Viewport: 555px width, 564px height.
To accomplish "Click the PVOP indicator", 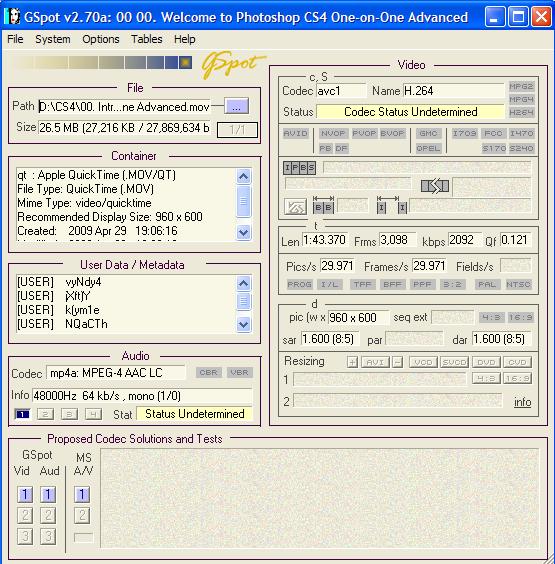I will point(364,133).
